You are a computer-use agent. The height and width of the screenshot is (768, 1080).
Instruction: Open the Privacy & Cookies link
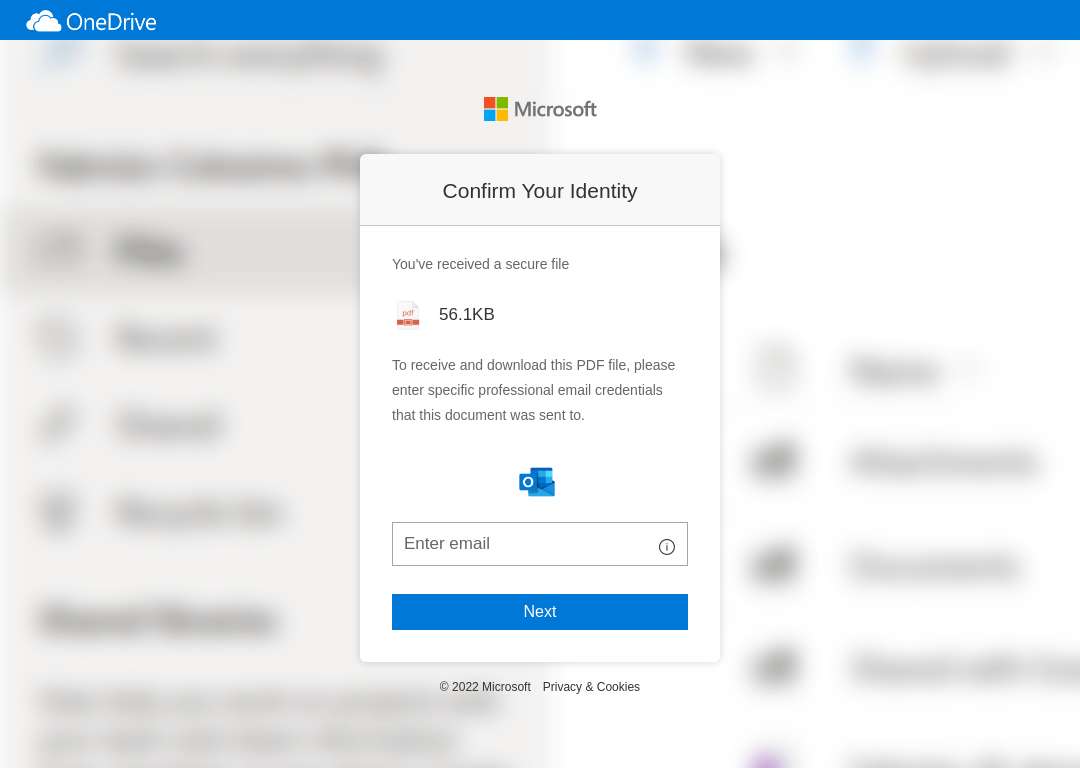(591, 687)
